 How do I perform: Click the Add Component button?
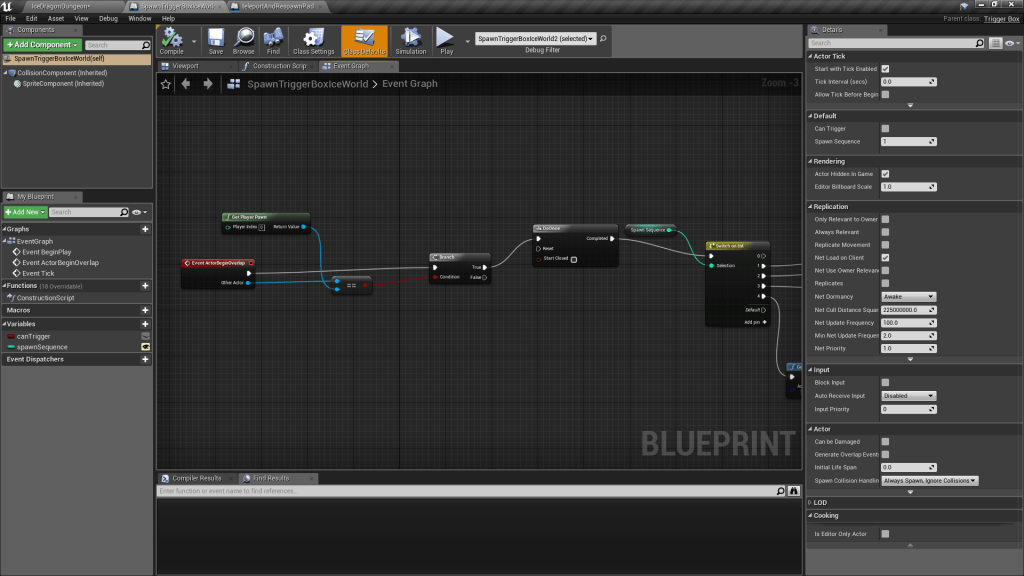[41, 45]
